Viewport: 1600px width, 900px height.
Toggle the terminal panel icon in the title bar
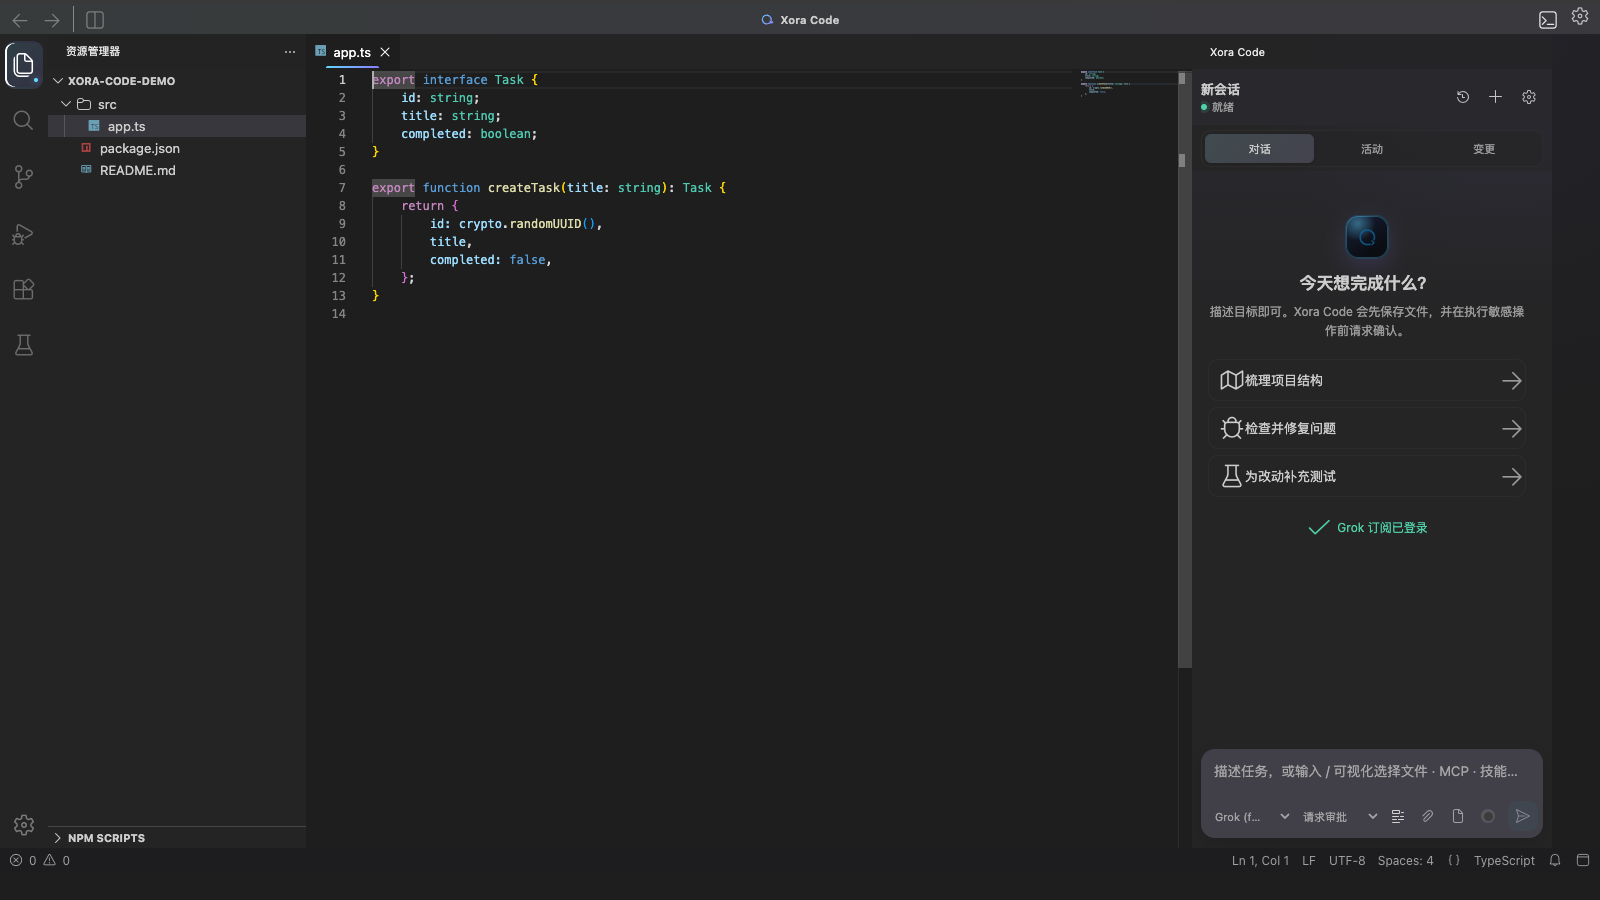coord(1548,20)
